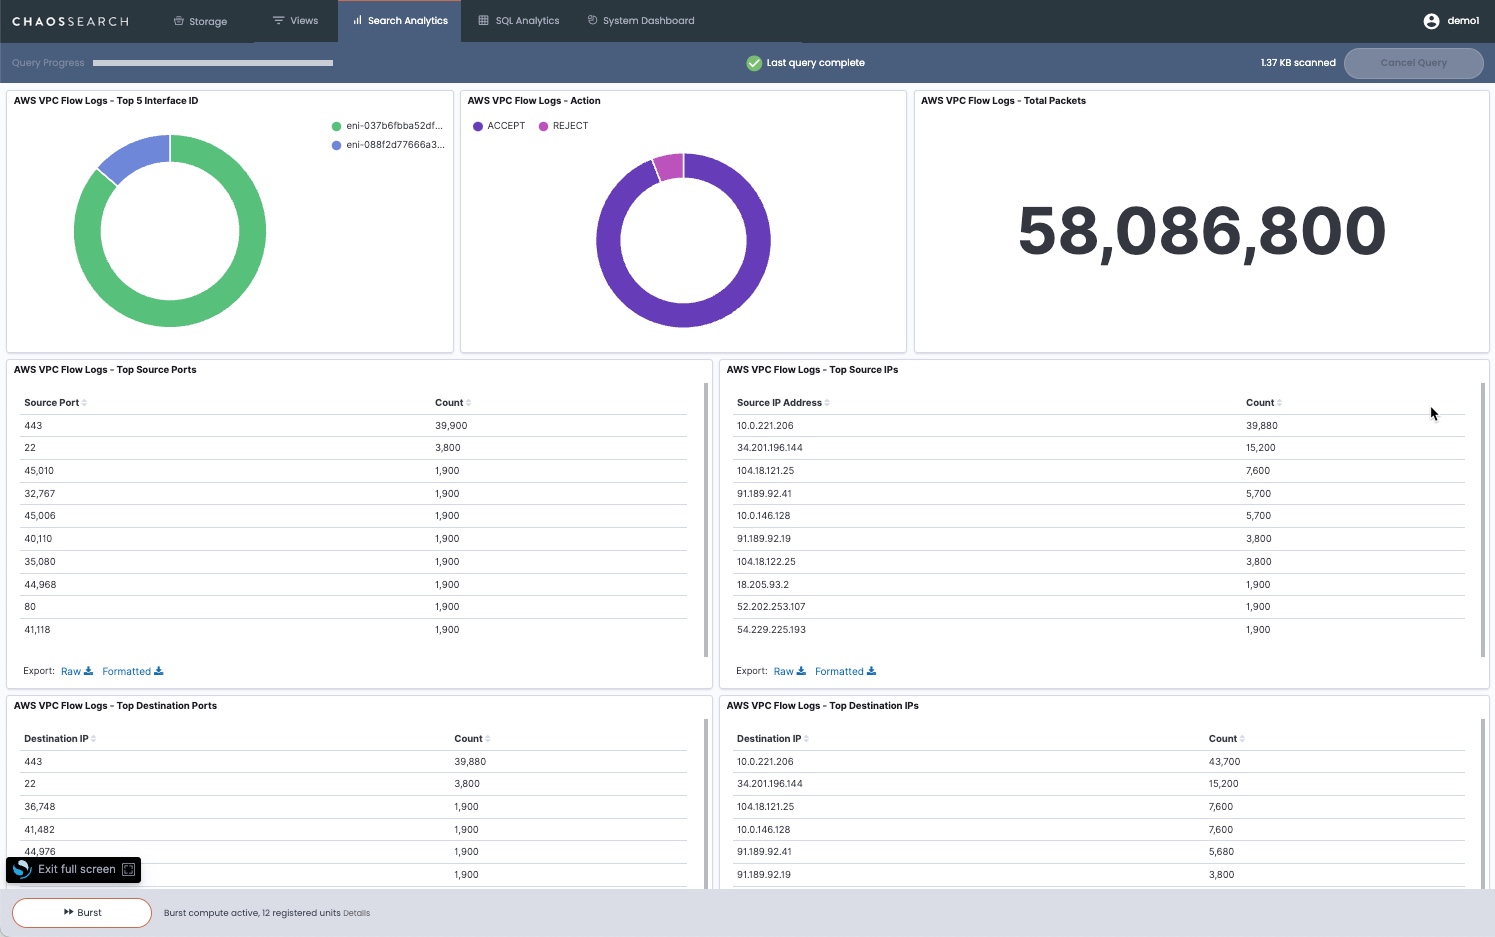Open the burst compute Details link
The image size is (1495, 937).
356,913
